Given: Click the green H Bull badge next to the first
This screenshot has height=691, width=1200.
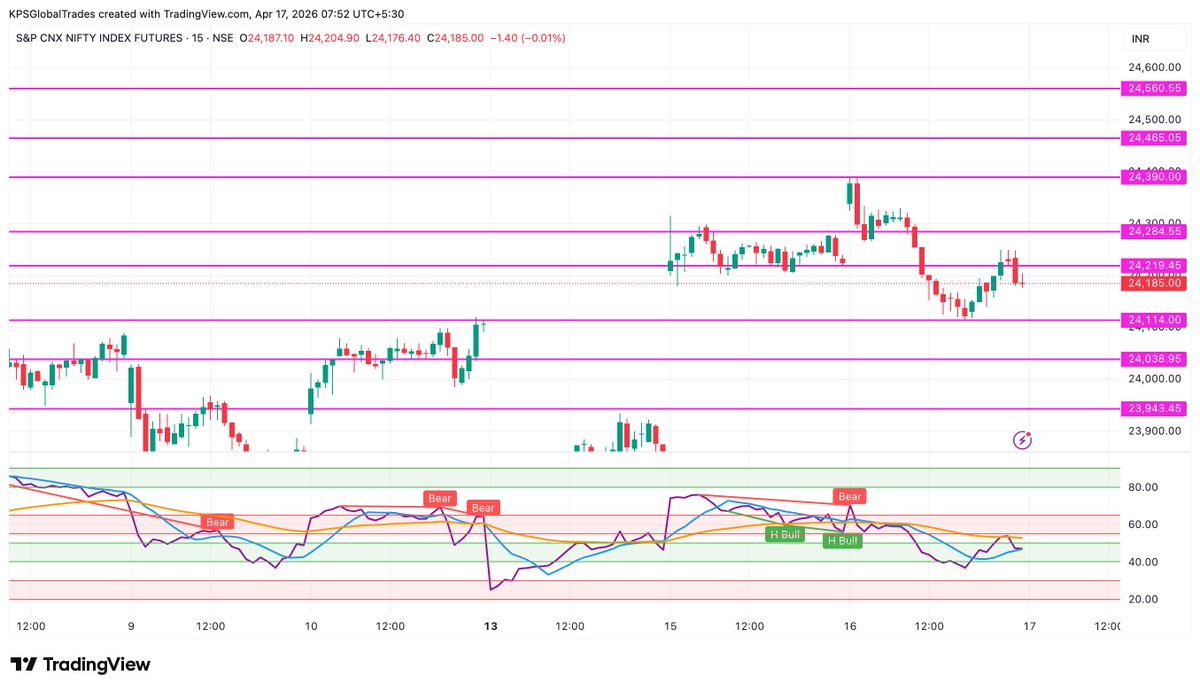Looking at the screenshot, I should tap(843, 541).
